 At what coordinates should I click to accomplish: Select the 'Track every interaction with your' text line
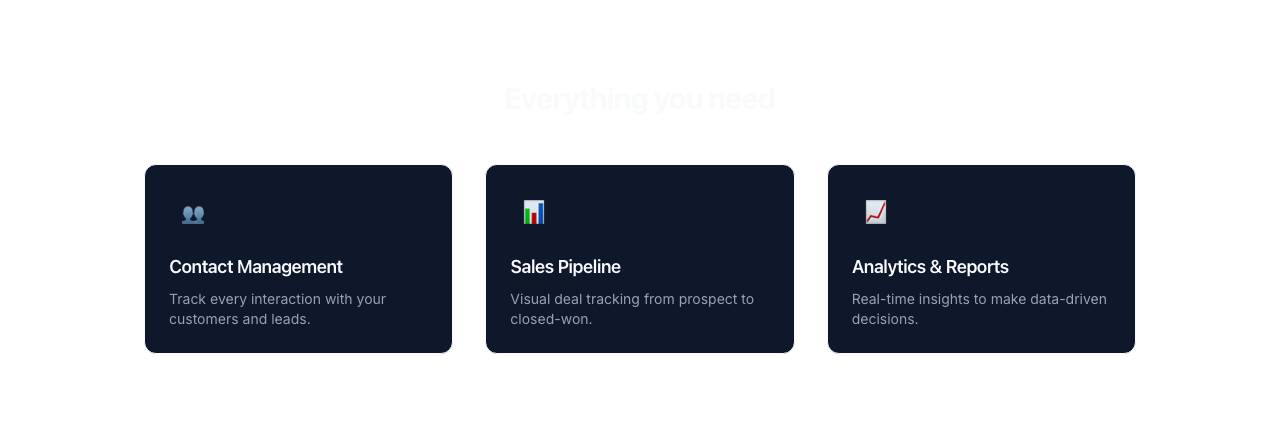click(277, 299)
